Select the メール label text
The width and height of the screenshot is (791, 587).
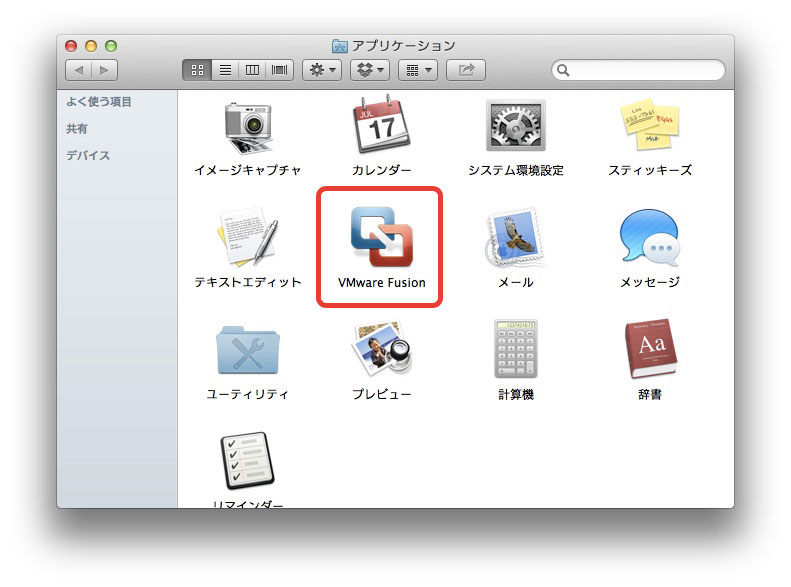tap(516, 282)
